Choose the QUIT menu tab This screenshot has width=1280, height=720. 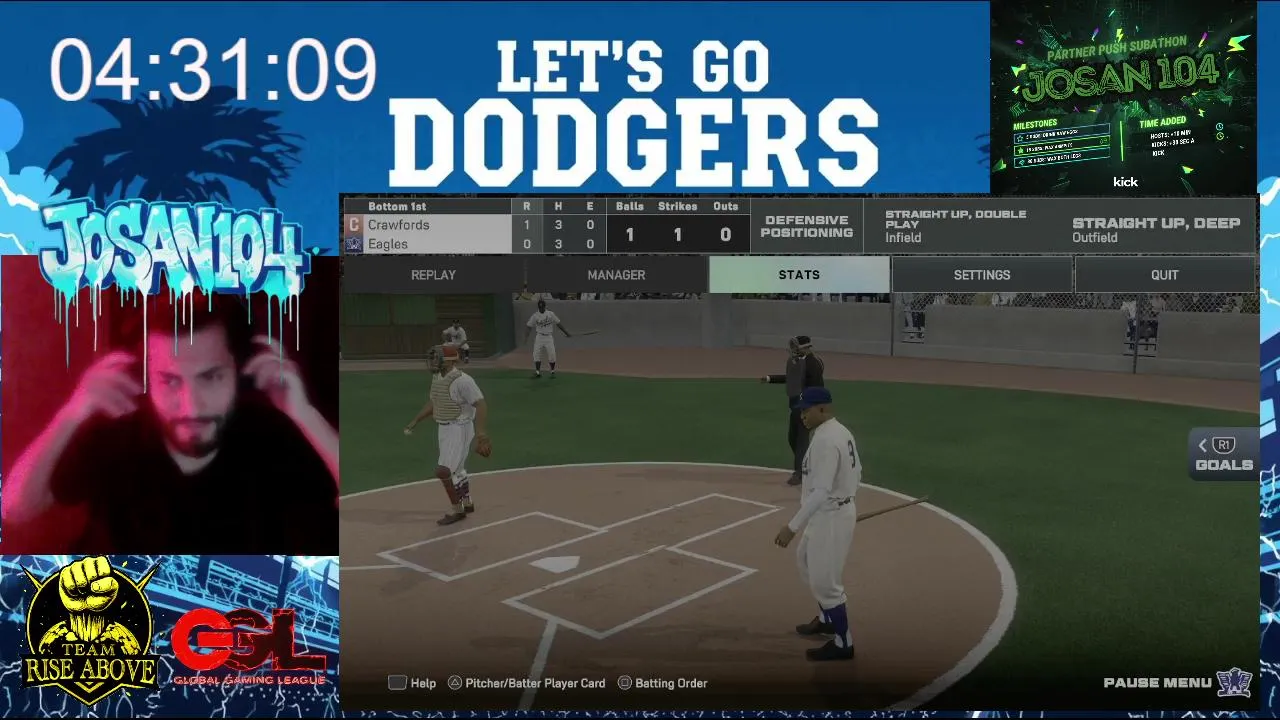1165,274
